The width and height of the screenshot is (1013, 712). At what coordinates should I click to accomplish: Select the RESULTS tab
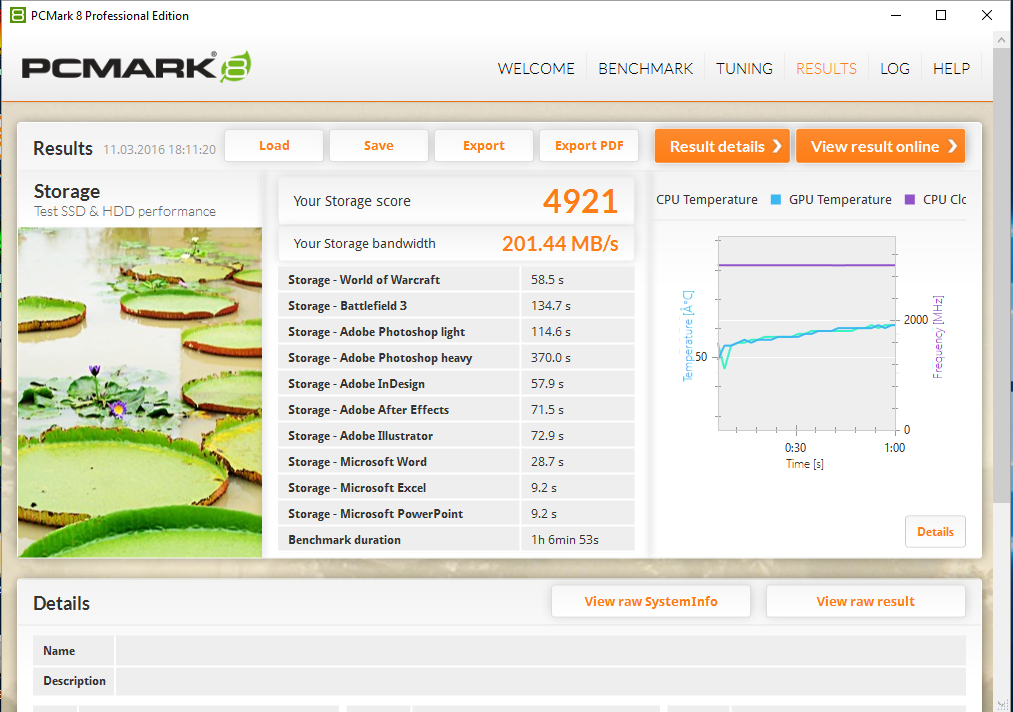(x=826, y=68)
